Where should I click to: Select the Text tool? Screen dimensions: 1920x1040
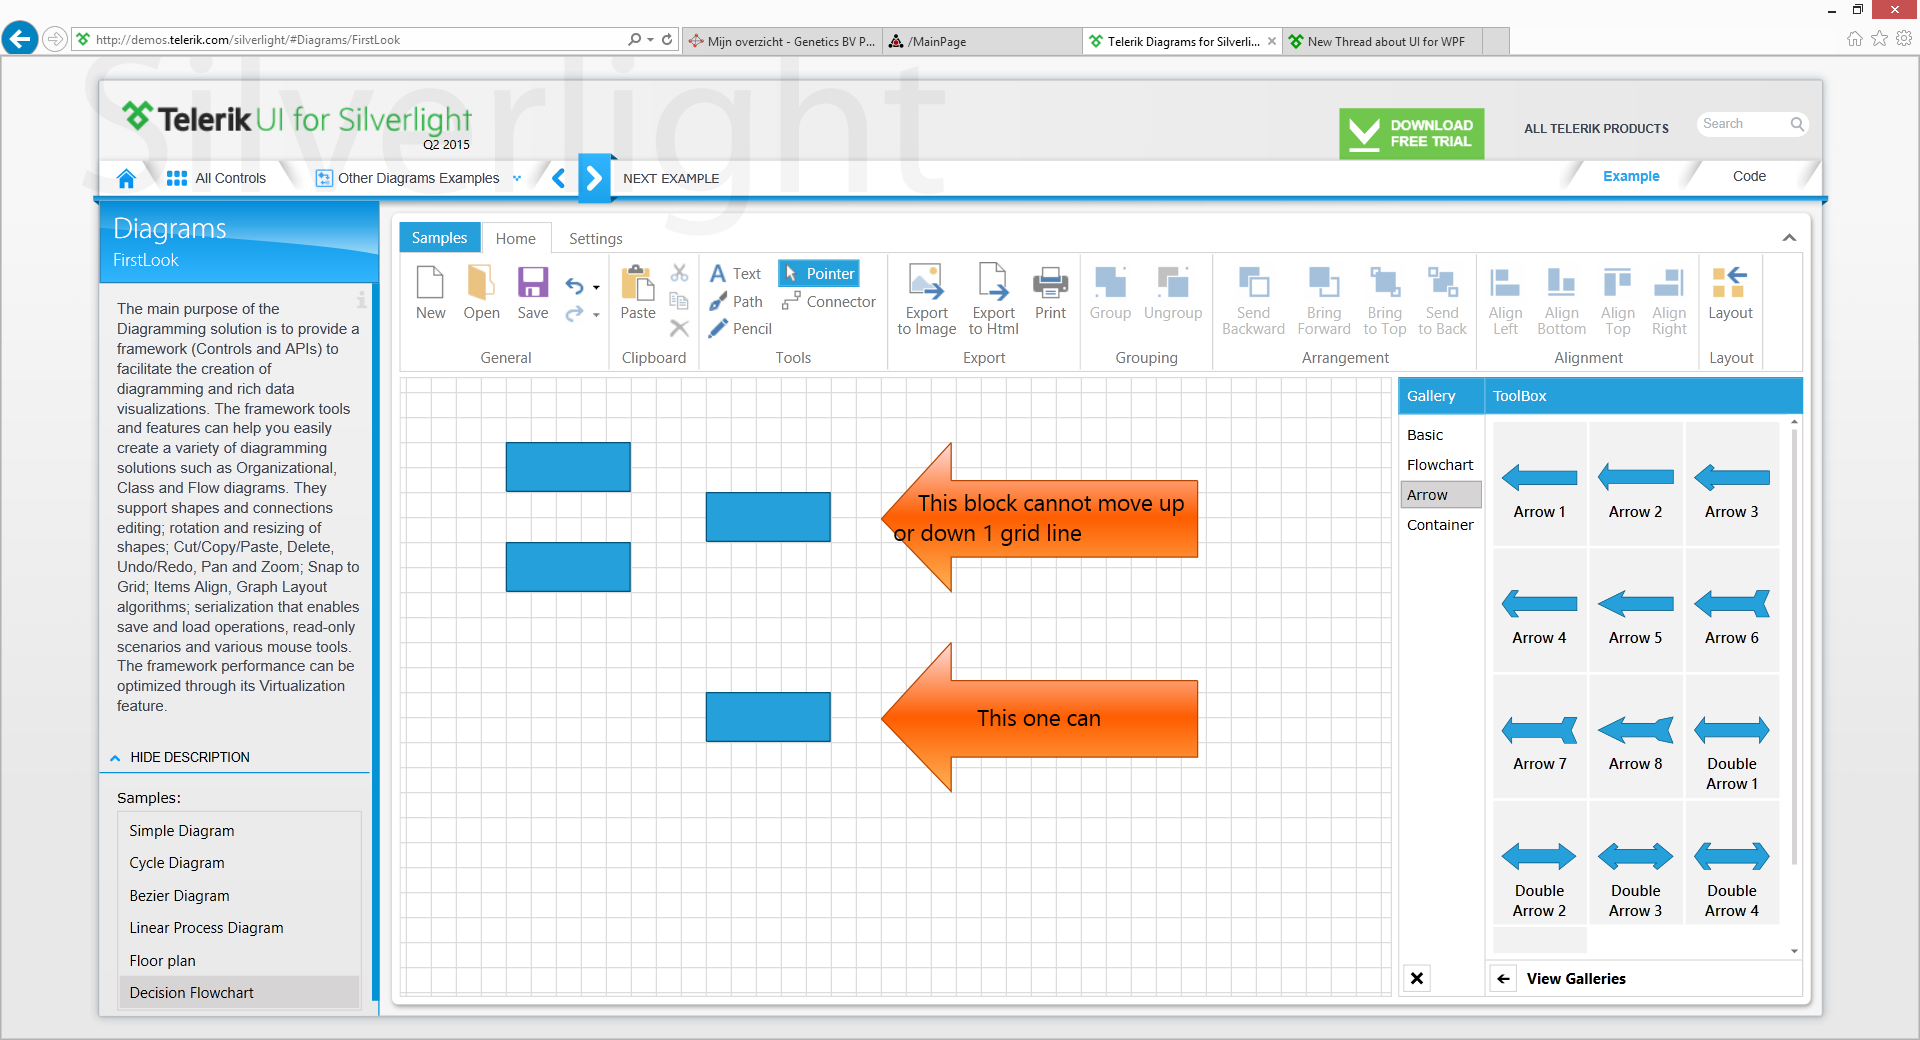click(735, 273)
